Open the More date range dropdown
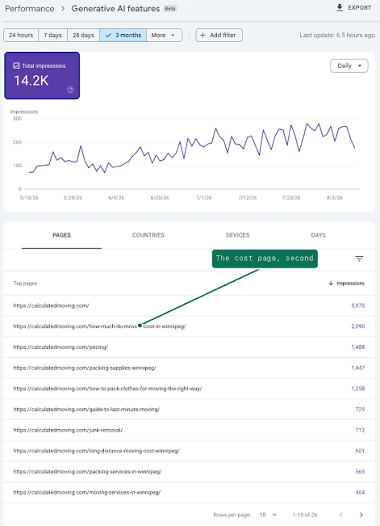380x526 pixels. (164, 35)
